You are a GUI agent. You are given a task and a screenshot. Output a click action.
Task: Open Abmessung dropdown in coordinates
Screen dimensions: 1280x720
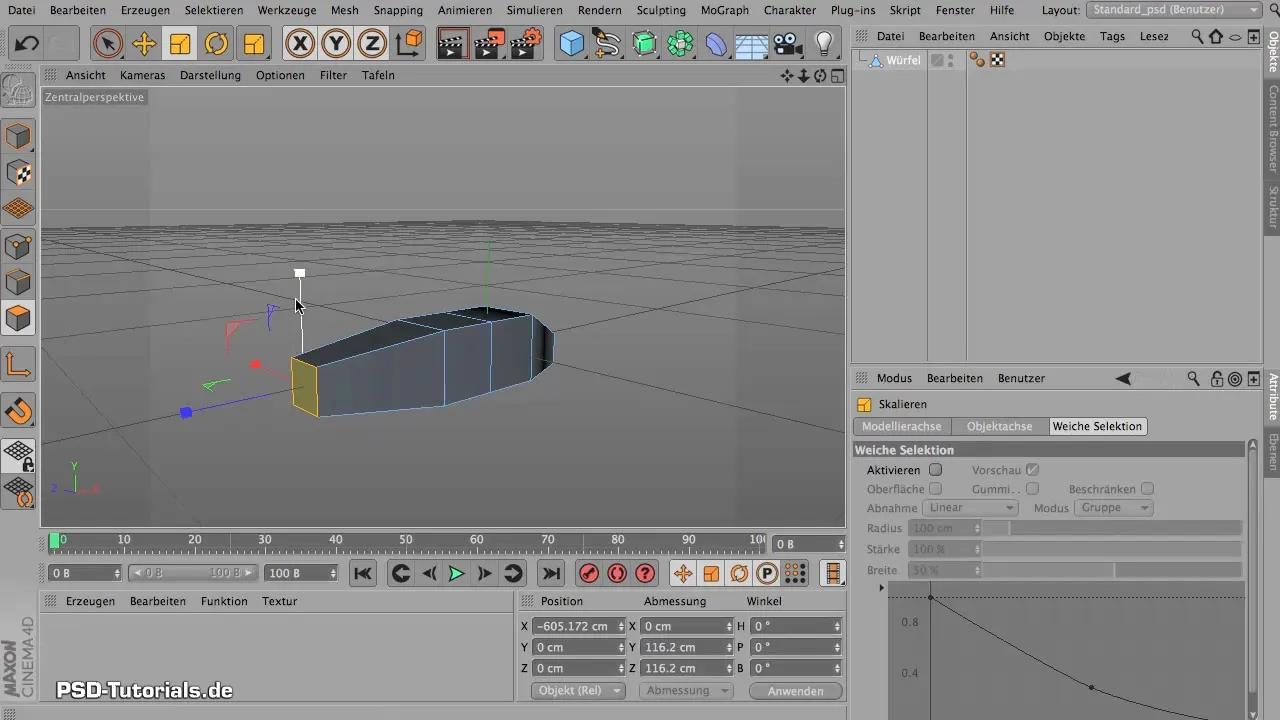[687, 691]
